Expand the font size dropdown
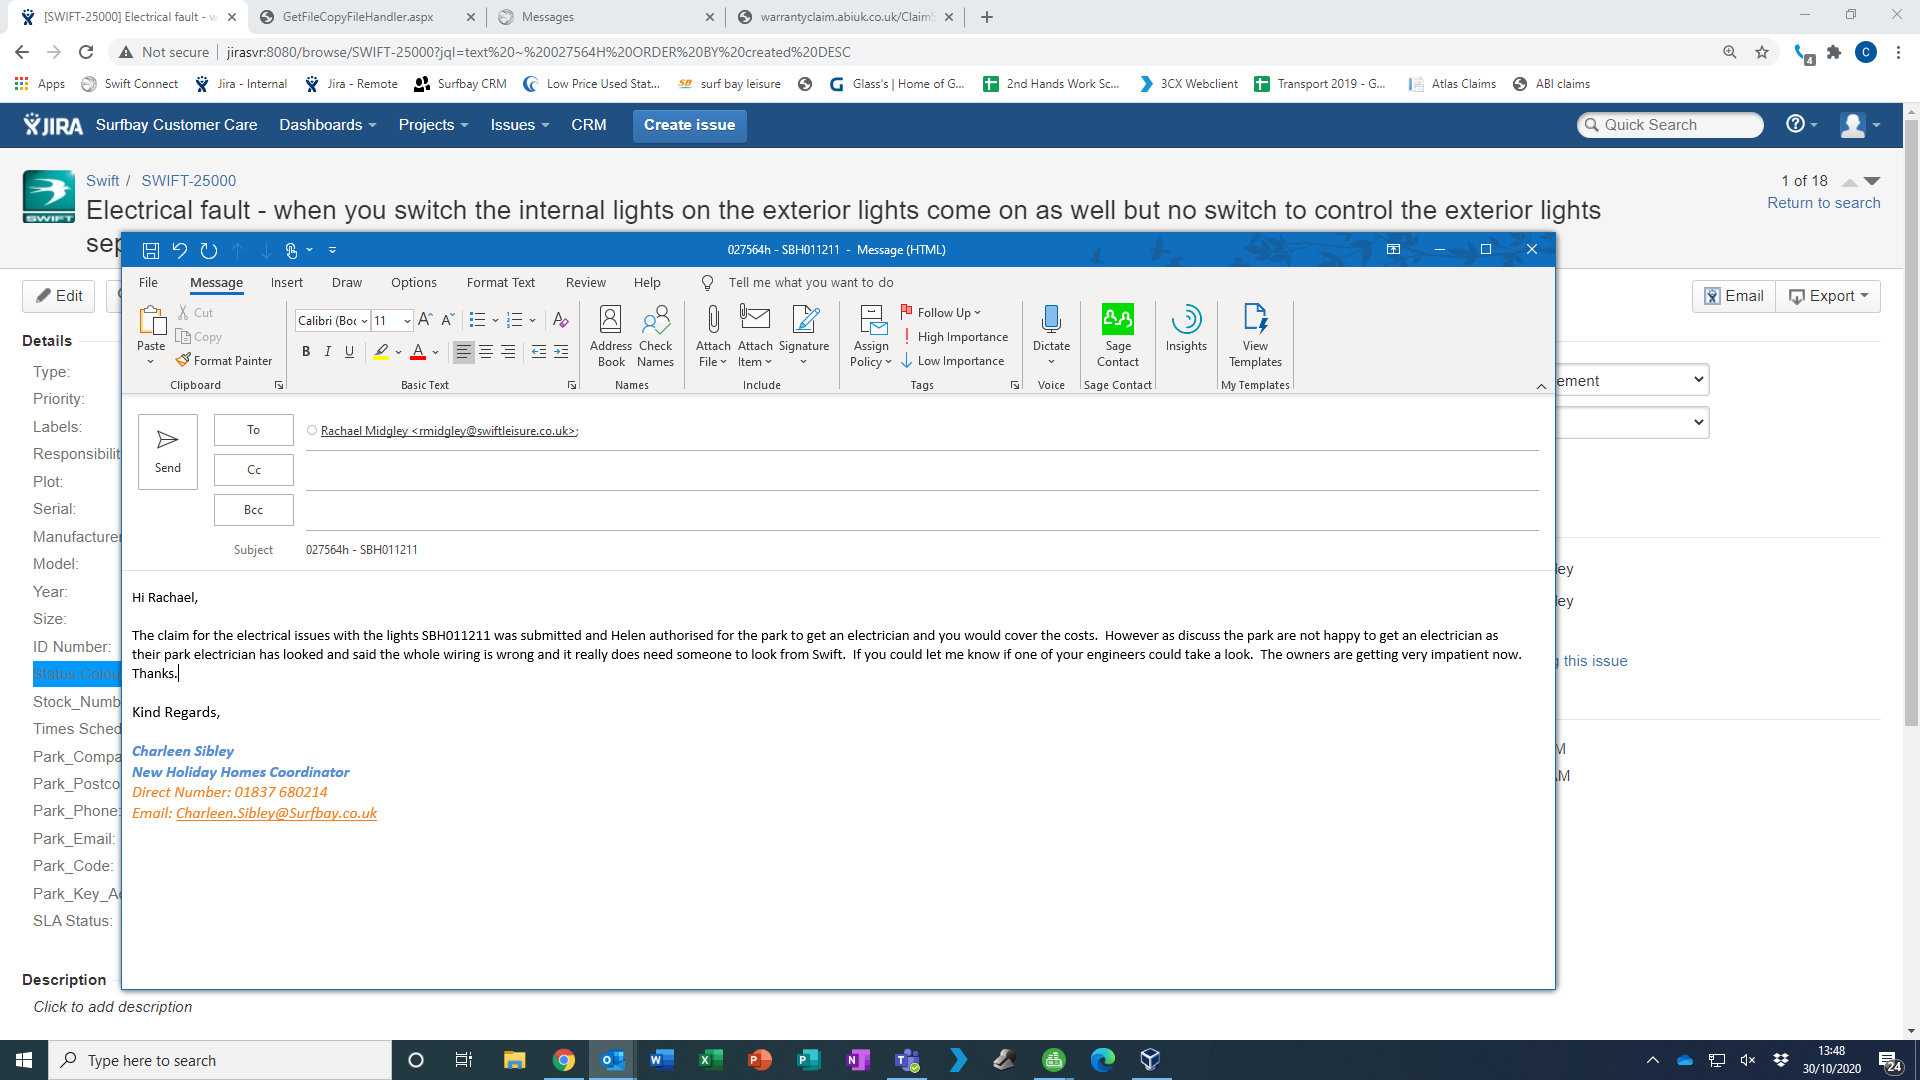 pos(407,321)
